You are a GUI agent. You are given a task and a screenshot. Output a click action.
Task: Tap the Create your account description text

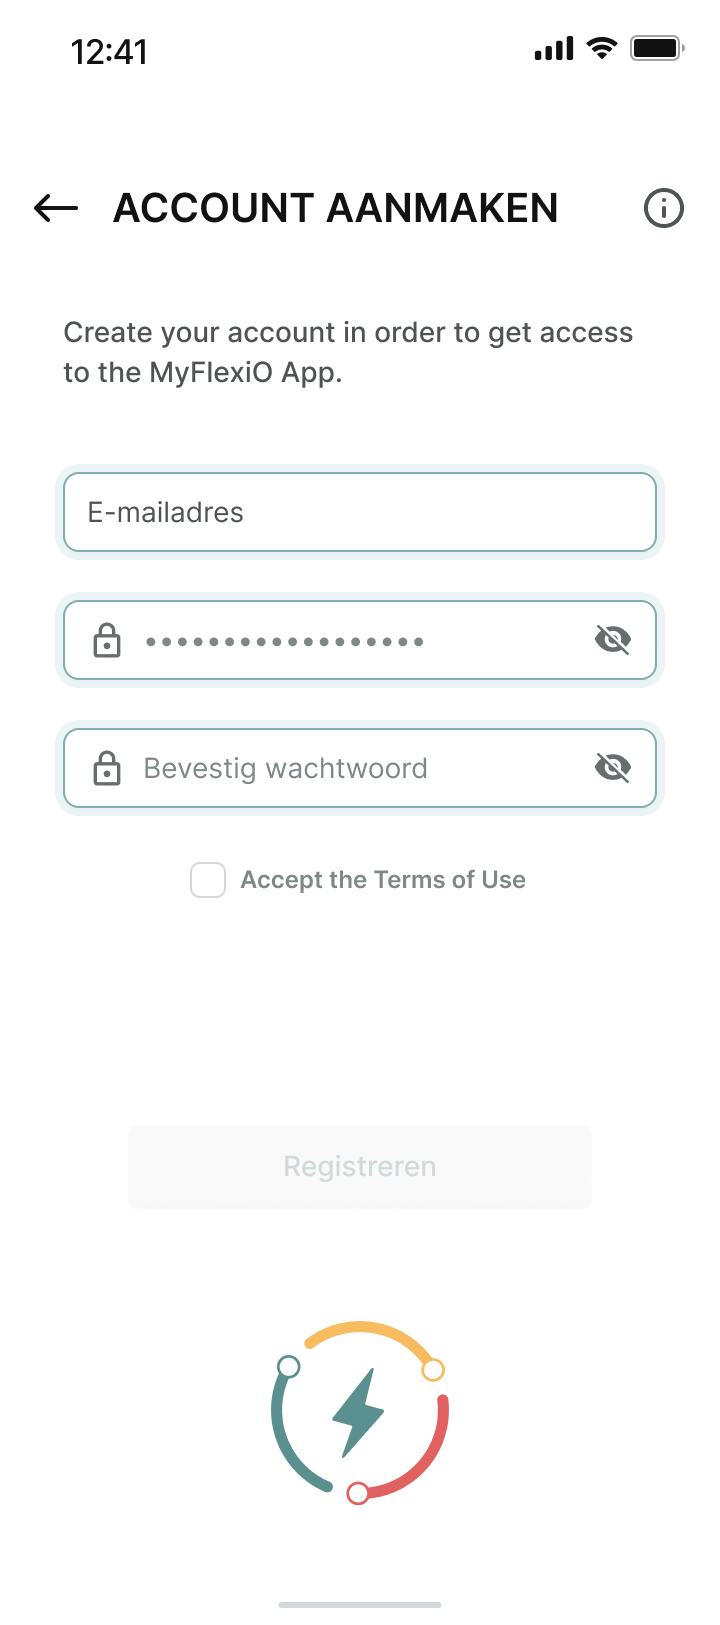point(348,352)
